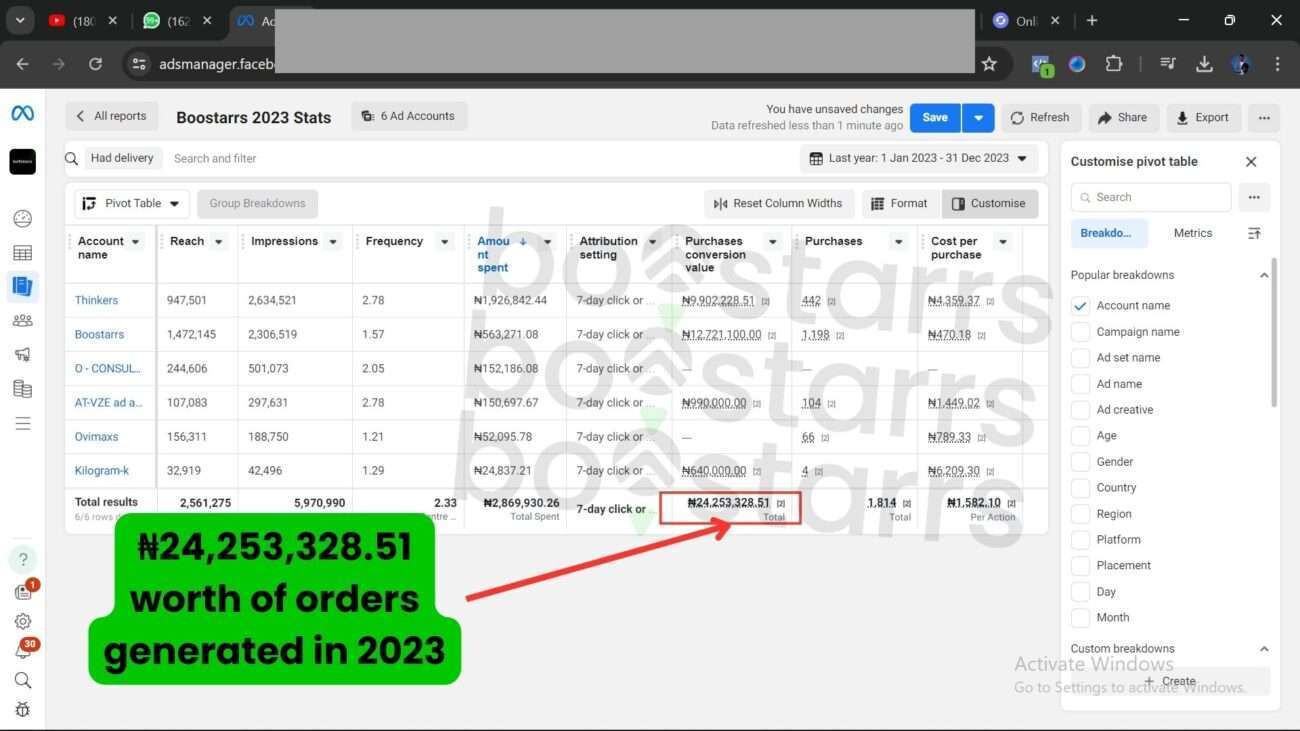
Task: Open the campaigns table grid icon
Action: click(22, 253)
